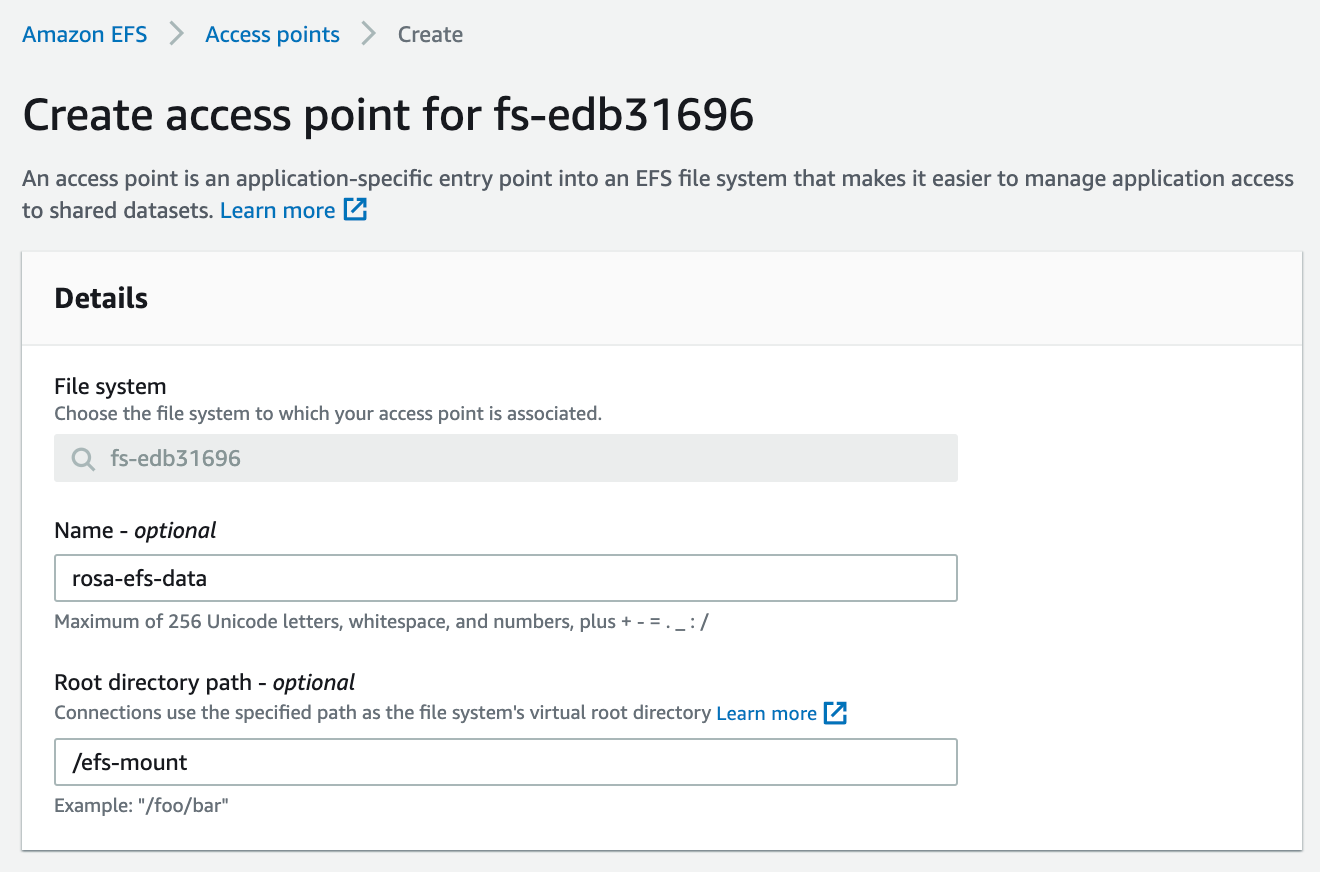Open Learn more link about virtual root directory
Screen dimensions: 1320x872
(x=766, y=713)
